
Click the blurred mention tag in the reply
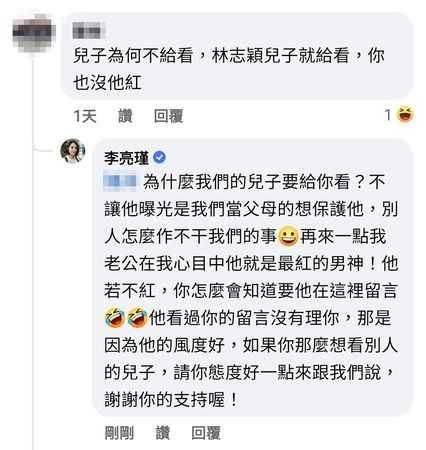pos(120,182)
